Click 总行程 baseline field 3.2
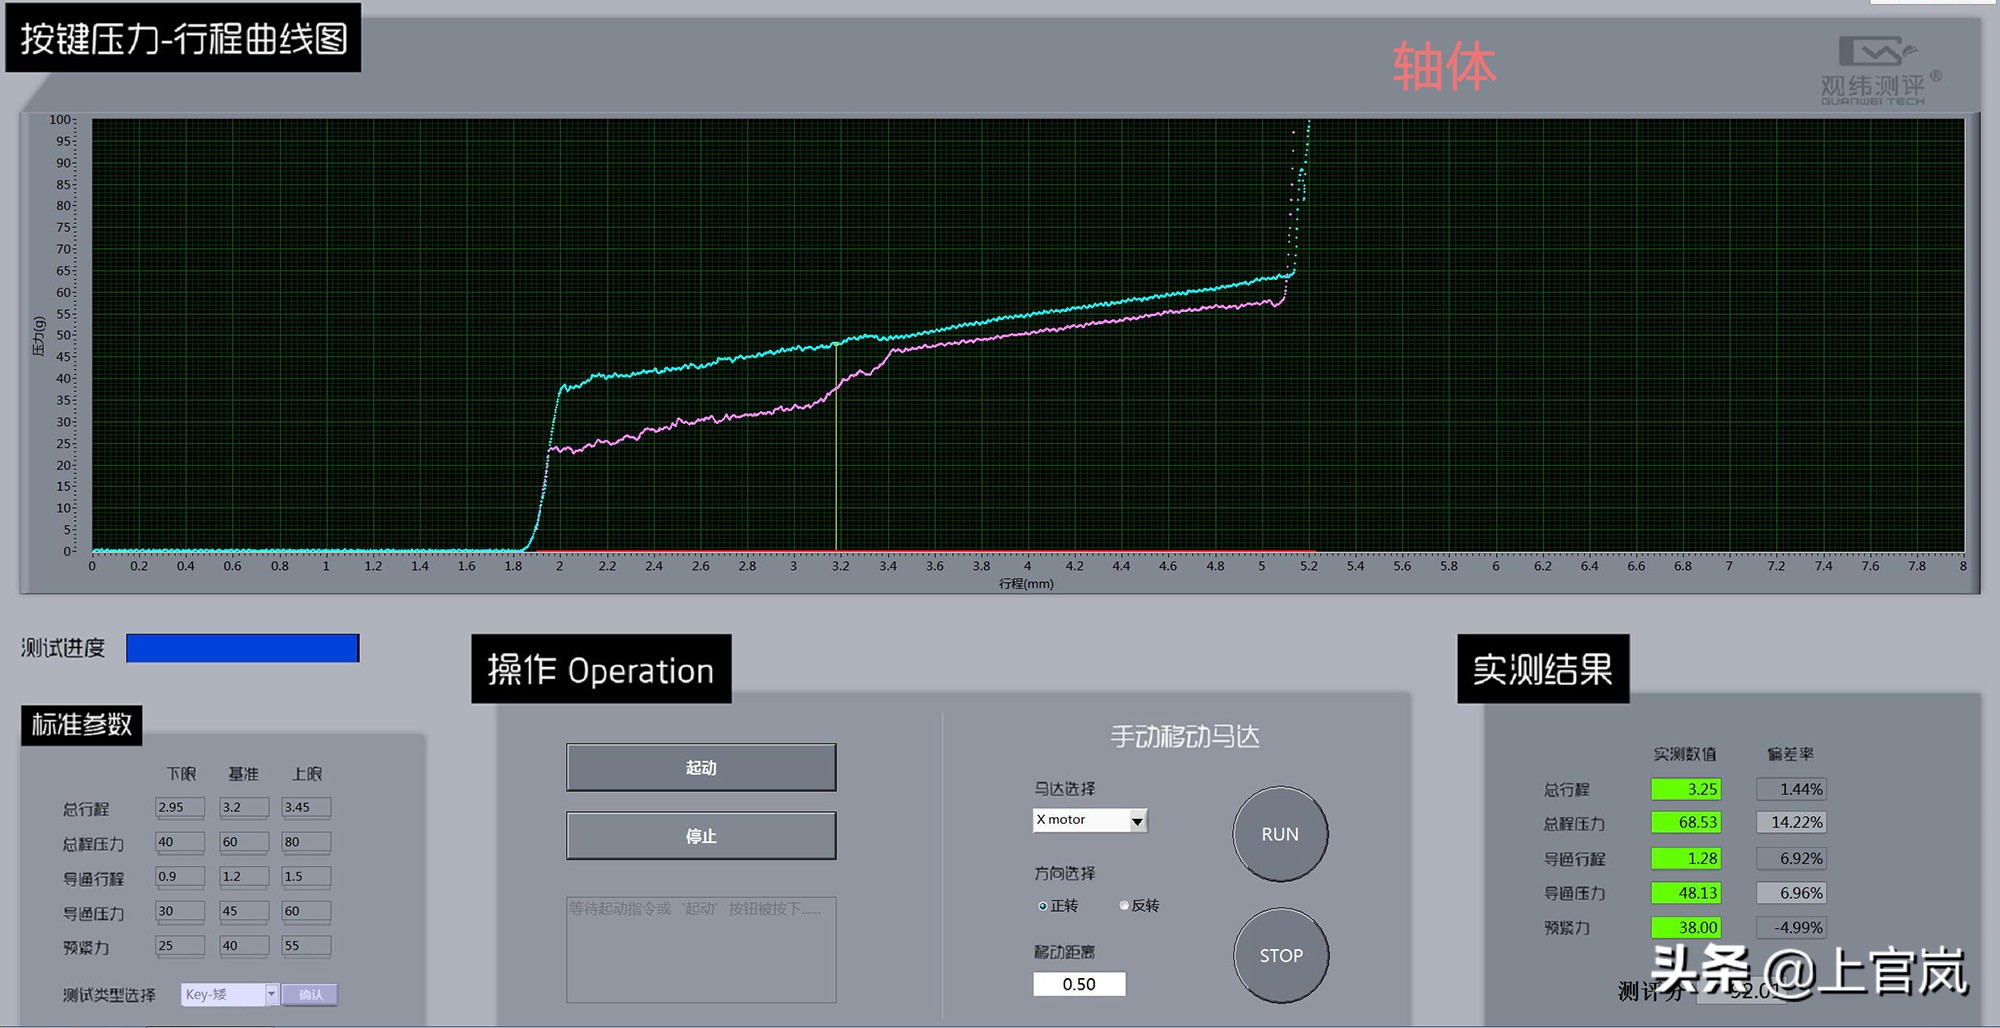Viewport: 2000px width, 1028px height. point(244,807)
